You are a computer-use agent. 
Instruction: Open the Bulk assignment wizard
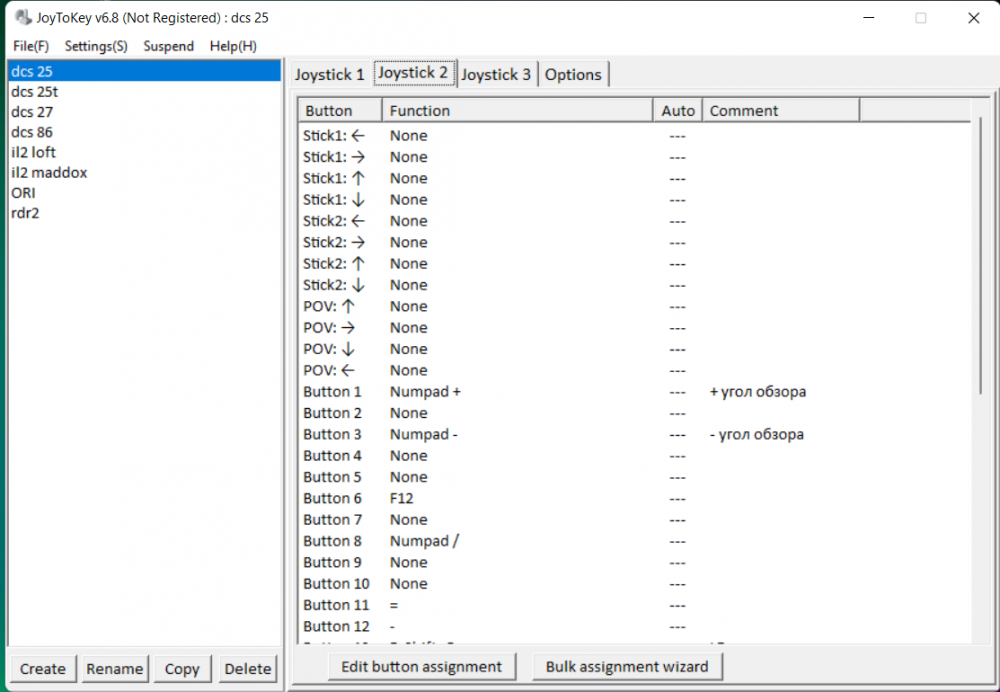tap(627, 666)
